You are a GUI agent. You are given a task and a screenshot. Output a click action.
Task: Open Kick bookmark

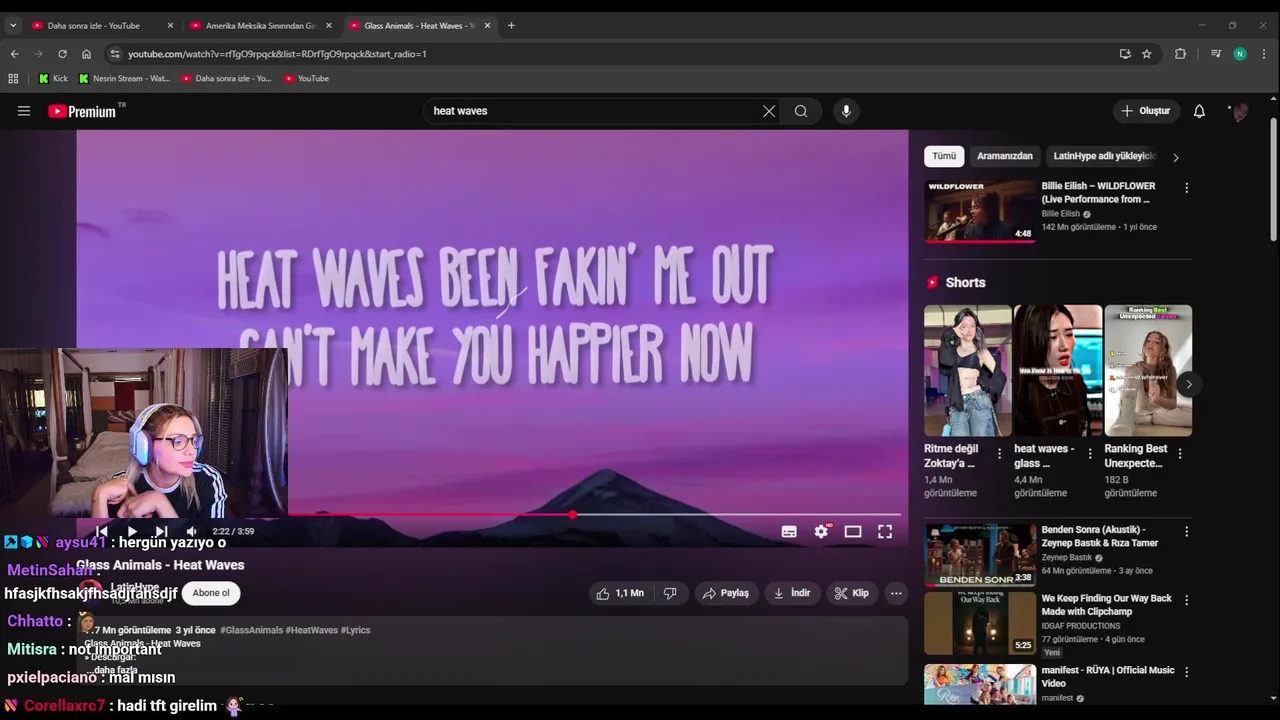point(53,78)
